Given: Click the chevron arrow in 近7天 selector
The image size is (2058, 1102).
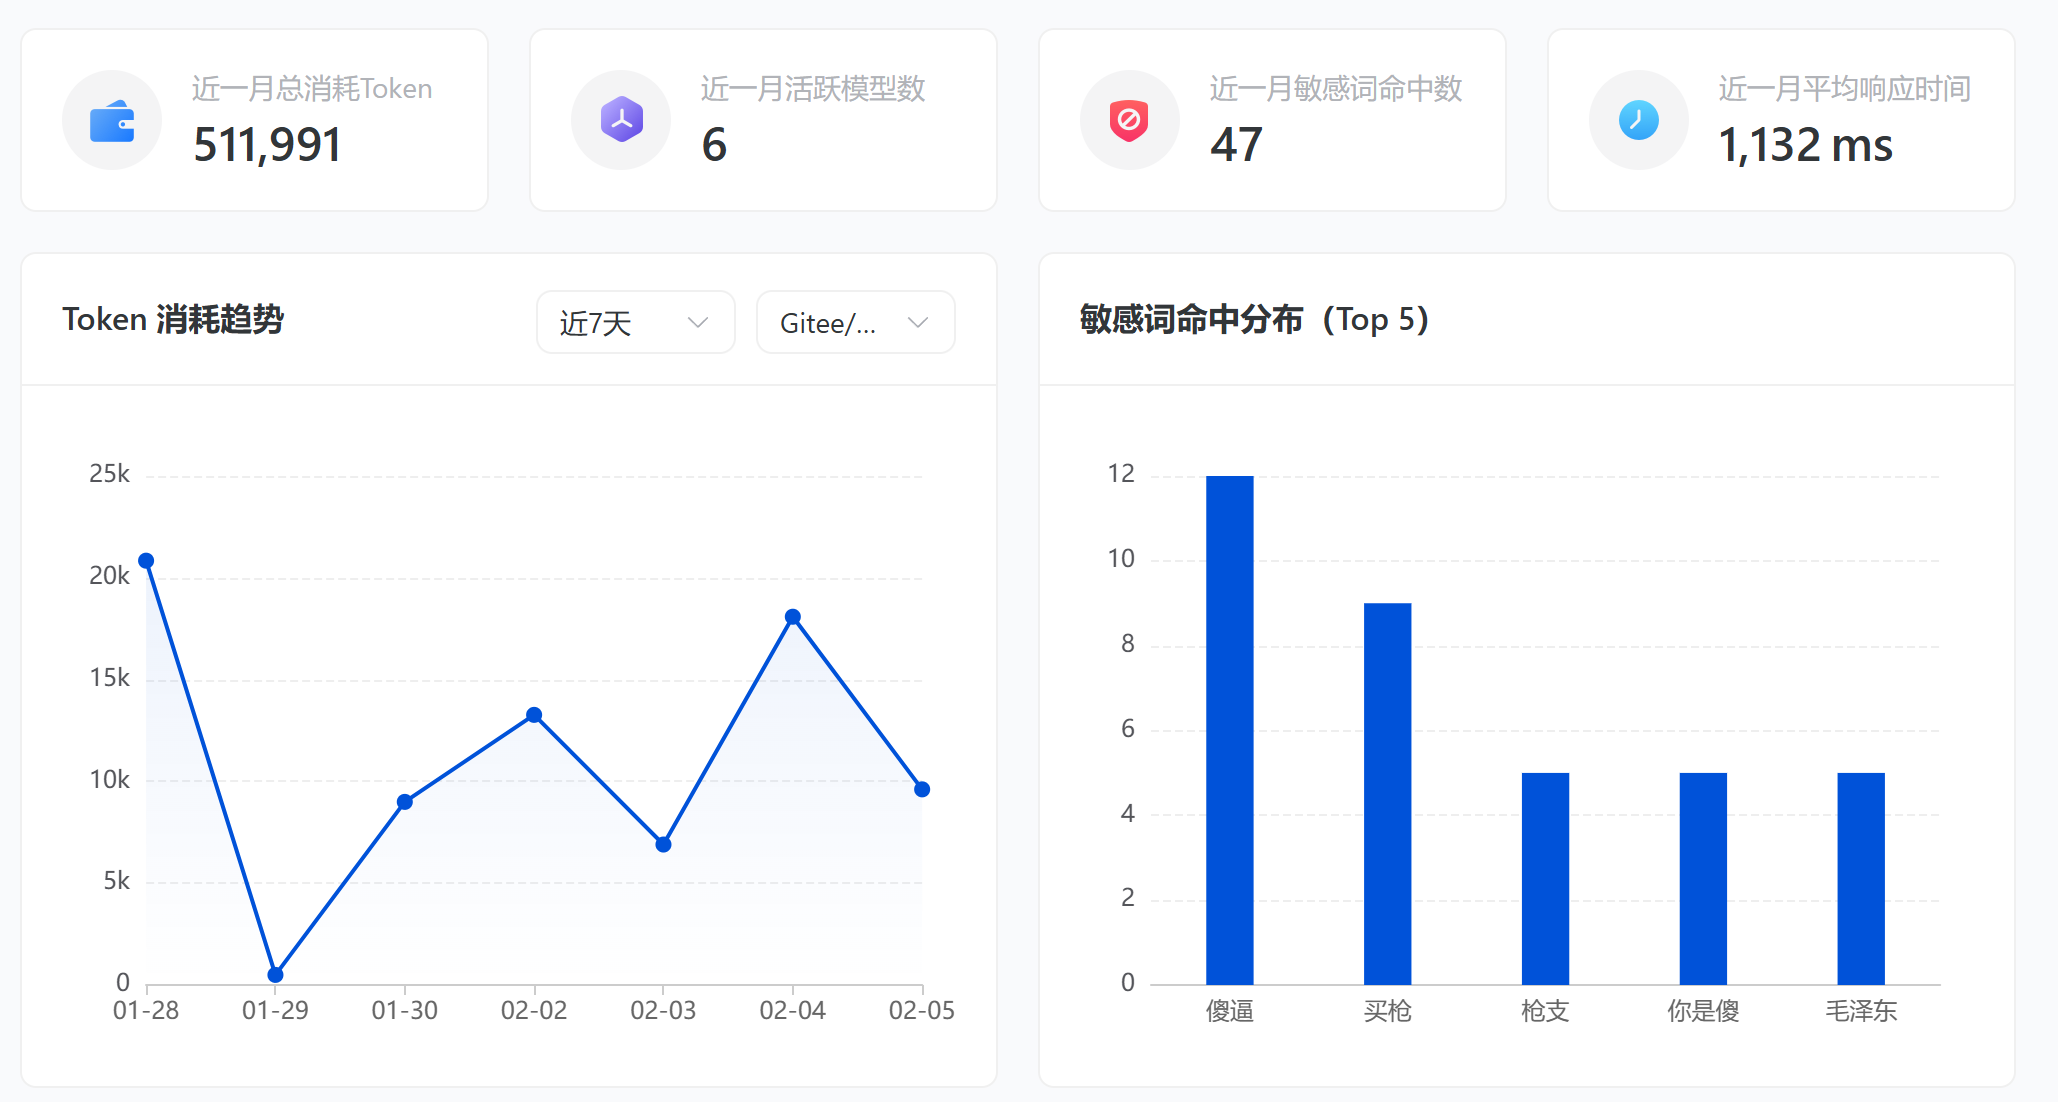Looking at the screenshot, I should pos(698,323).
